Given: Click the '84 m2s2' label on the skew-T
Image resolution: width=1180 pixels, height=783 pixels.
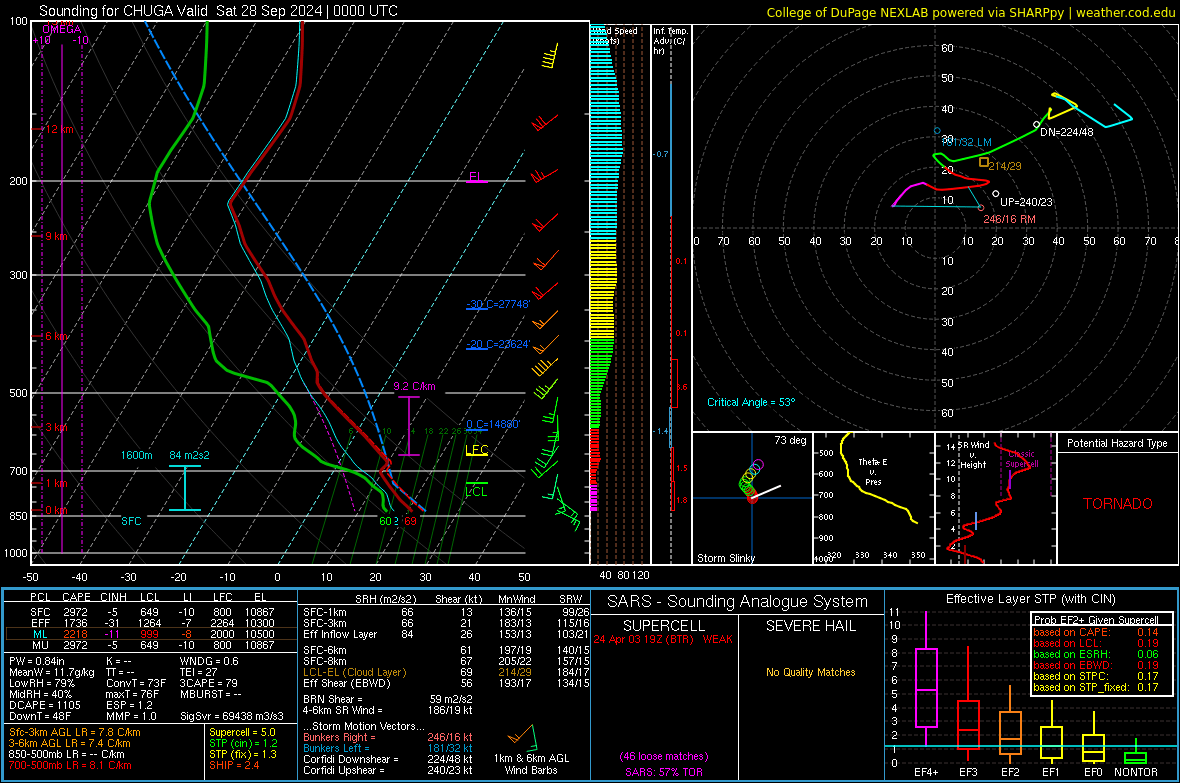Looking at the screenshot, I should [190, 455].
